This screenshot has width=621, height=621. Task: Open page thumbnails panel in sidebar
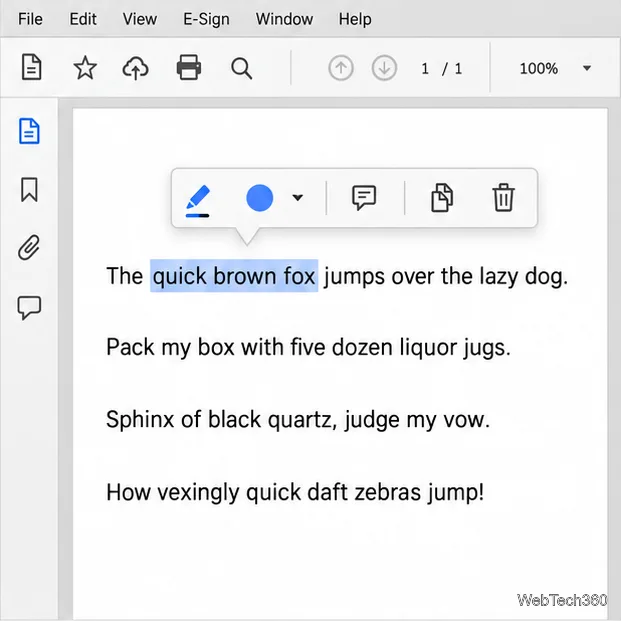(29, 131)
